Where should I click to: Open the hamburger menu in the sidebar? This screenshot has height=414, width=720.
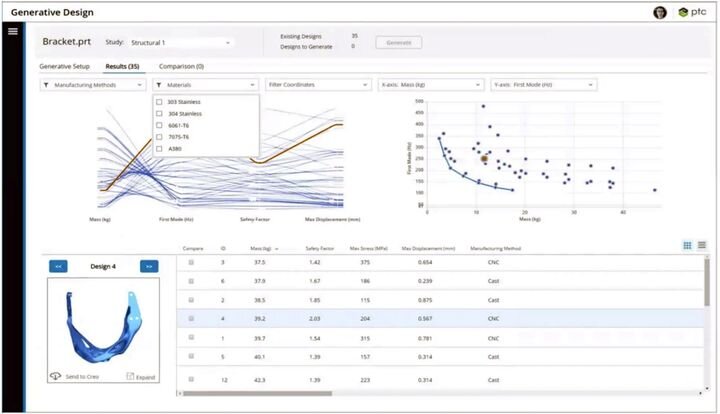[13, 31]
